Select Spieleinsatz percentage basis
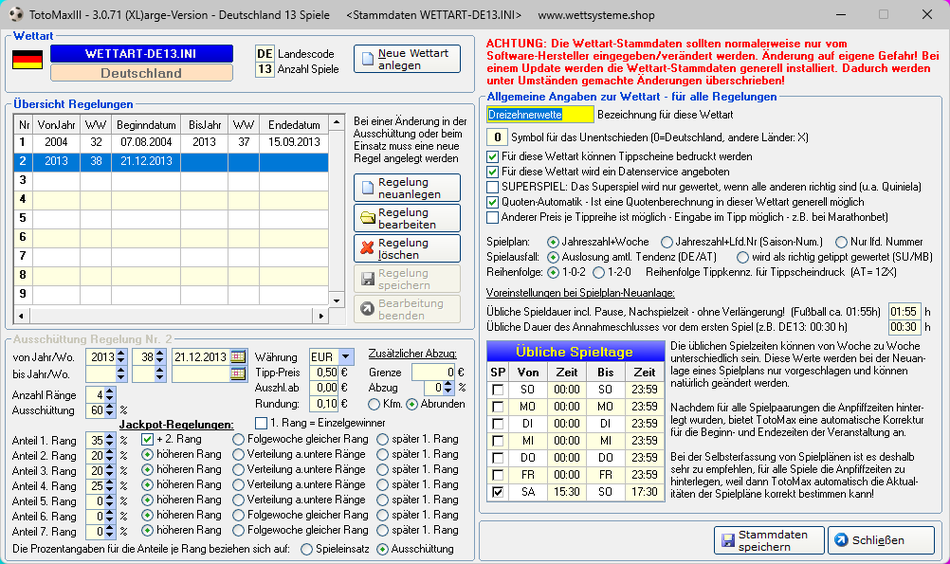Image resolution: width=950 pixels, height=564 pixels. tap(307, 549)
